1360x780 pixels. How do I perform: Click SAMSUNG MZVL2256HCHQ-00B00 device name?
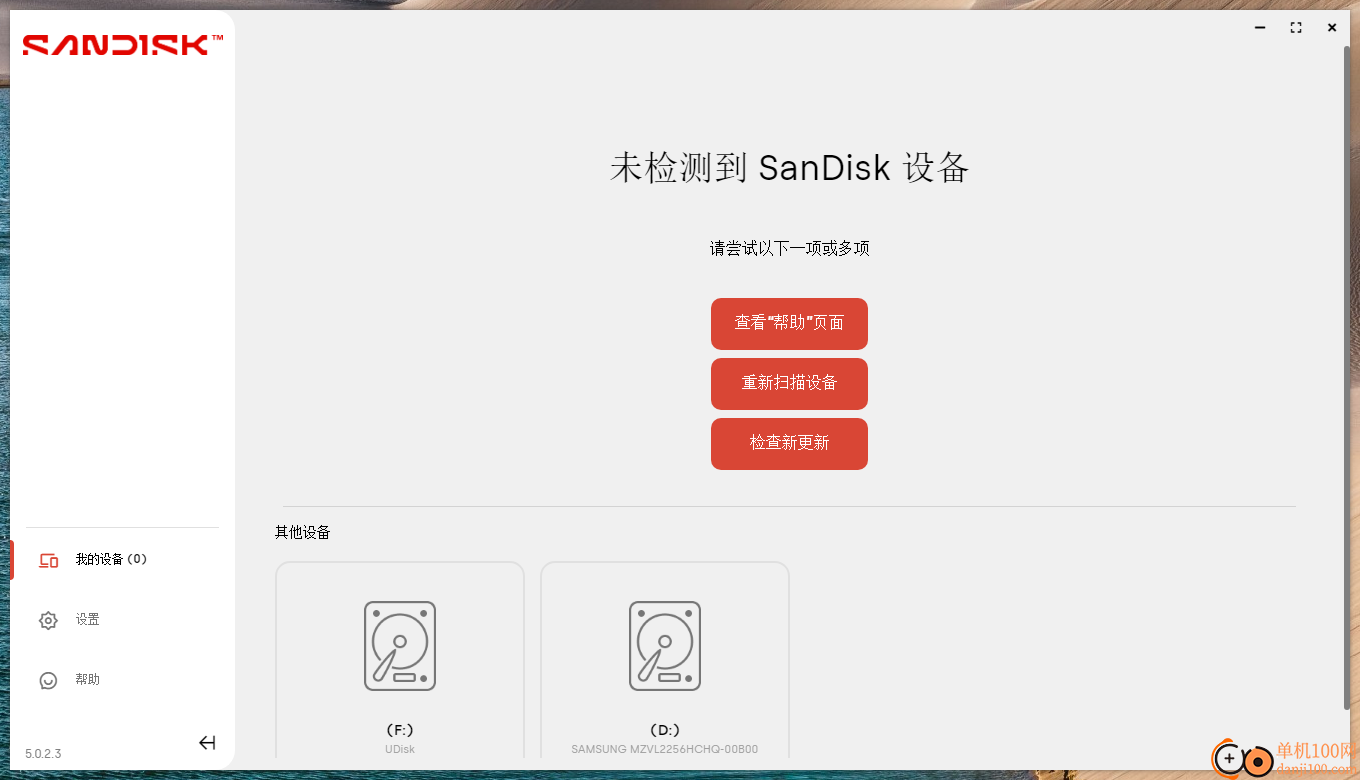665,749
